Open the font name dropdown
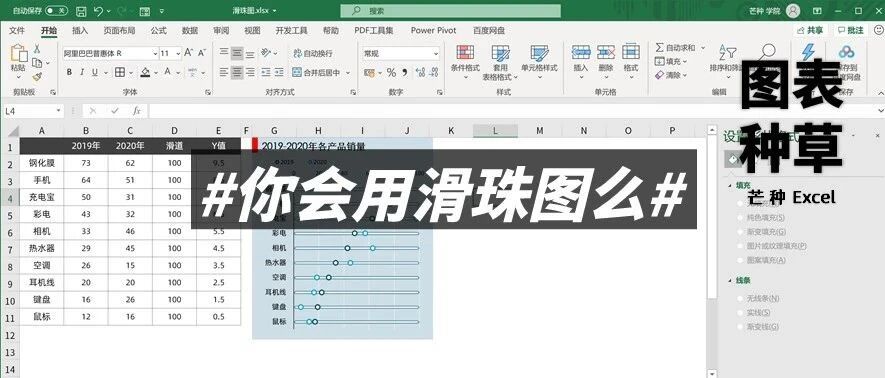 [x=155, y=53]
